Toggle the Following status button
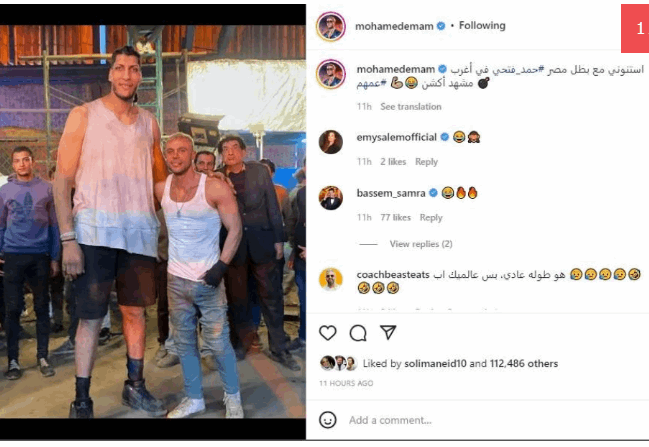Image resolution: width=649 pixels, height=447 pixels. 482,26
